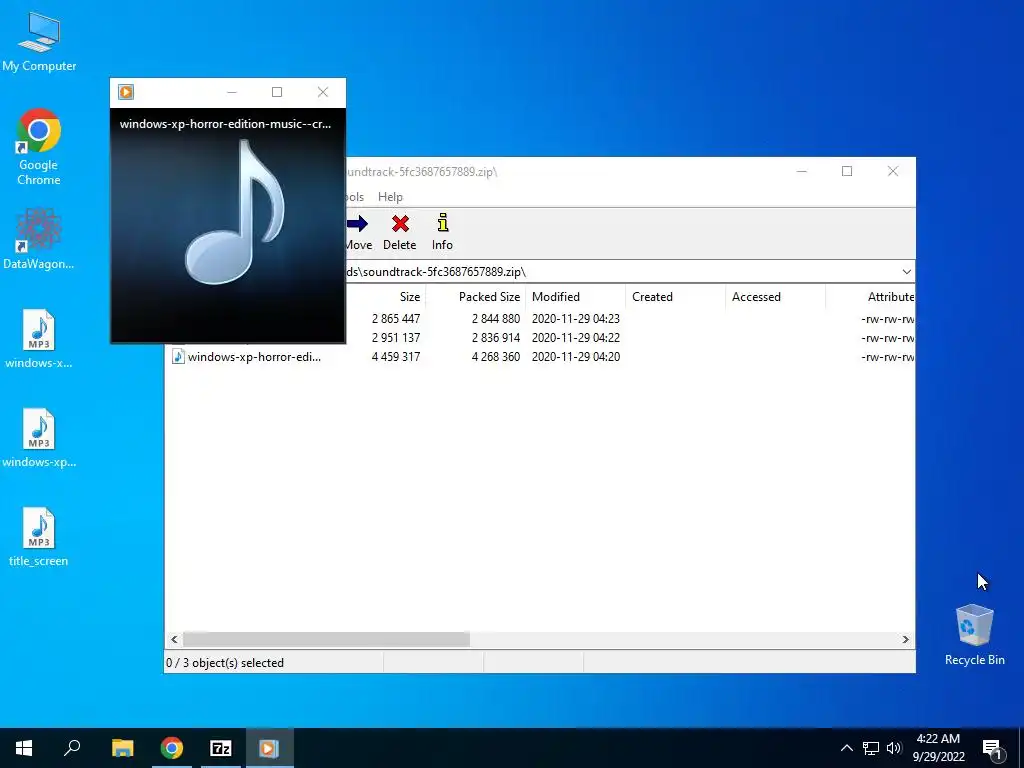
Task: Click the music note artwork in the media player
Action: point(235,212)
